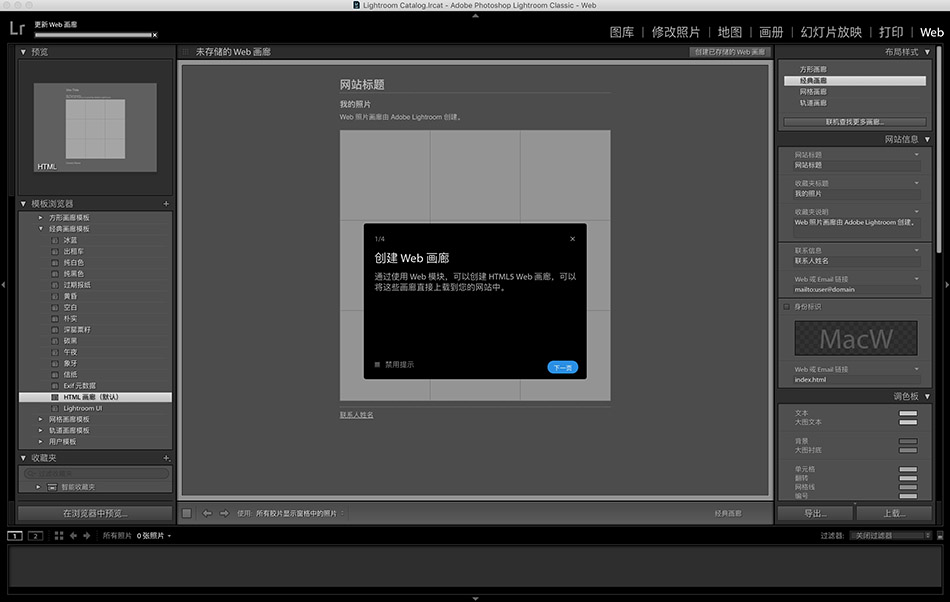Open the second window display button 2
950x602 pixels.
click(36, 535)
